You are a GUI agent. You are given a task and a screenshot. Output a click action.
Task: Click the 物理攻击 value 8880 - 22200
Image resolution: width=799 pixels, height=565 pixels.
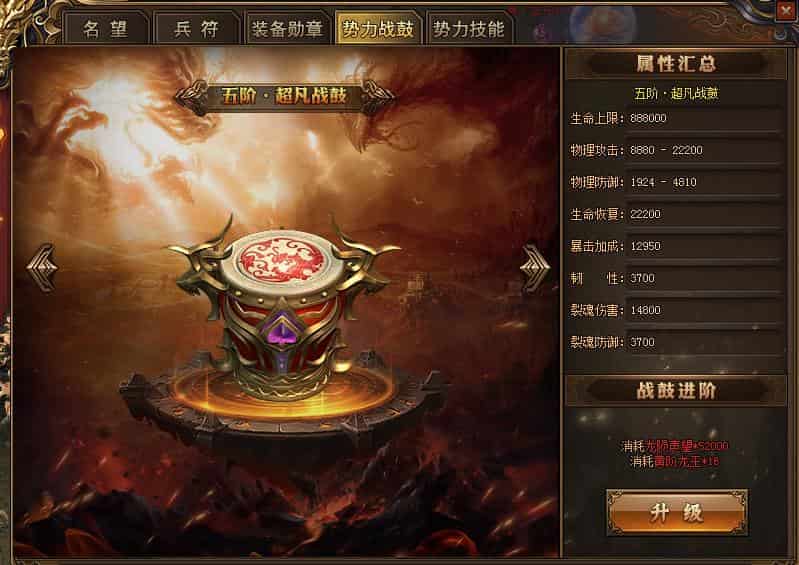[x=704, y=150]
